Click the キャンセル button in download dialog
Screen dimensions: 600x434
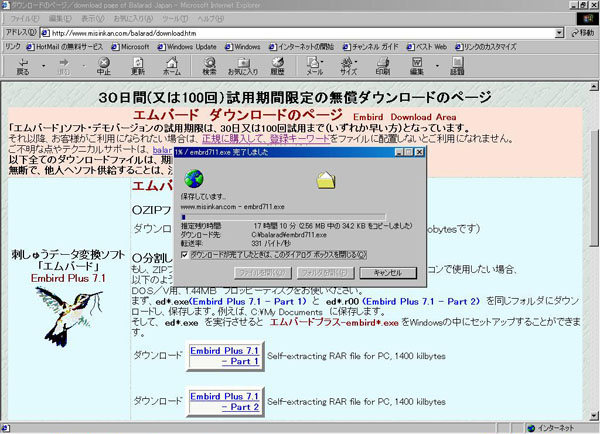[x=388, y=273]
